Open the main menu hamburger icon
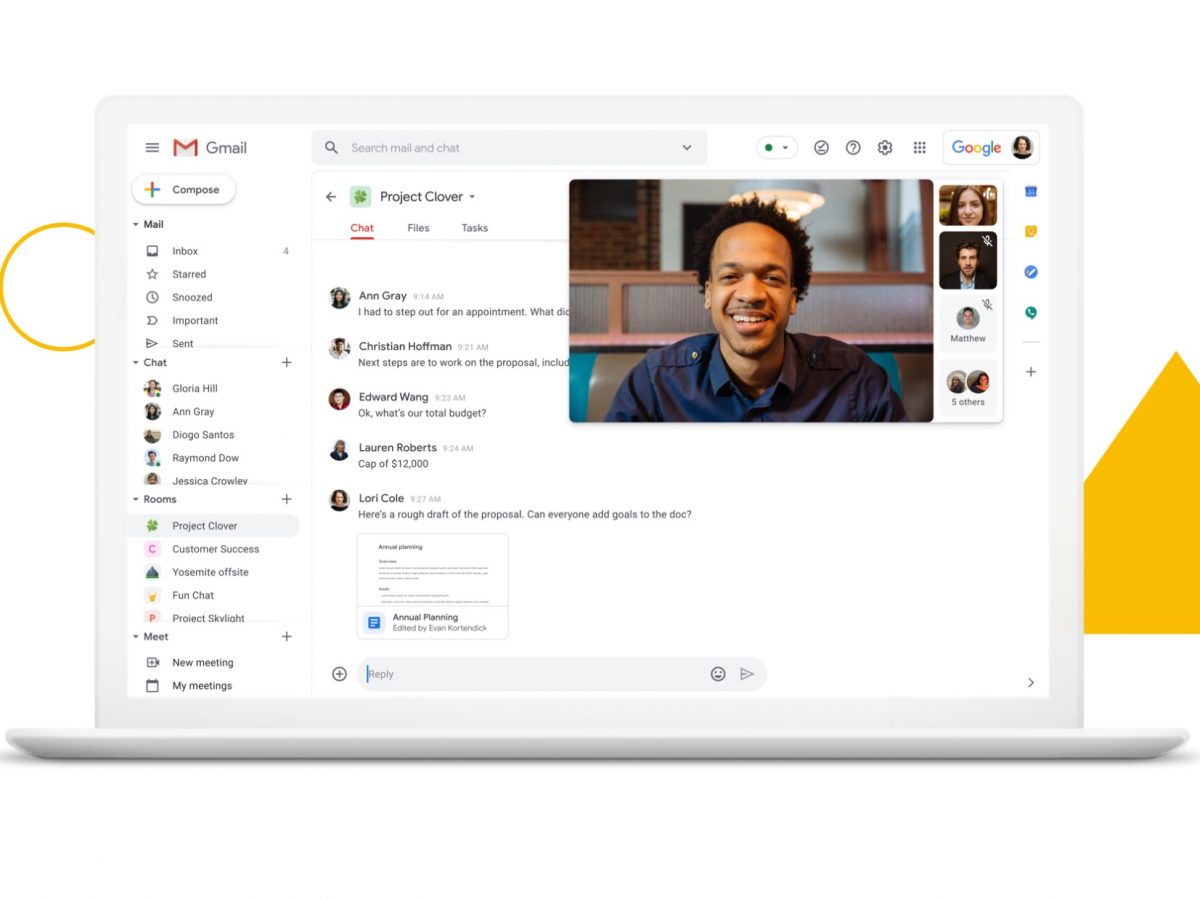Viewport: 1200px width, 900px height. pos(152,148)
